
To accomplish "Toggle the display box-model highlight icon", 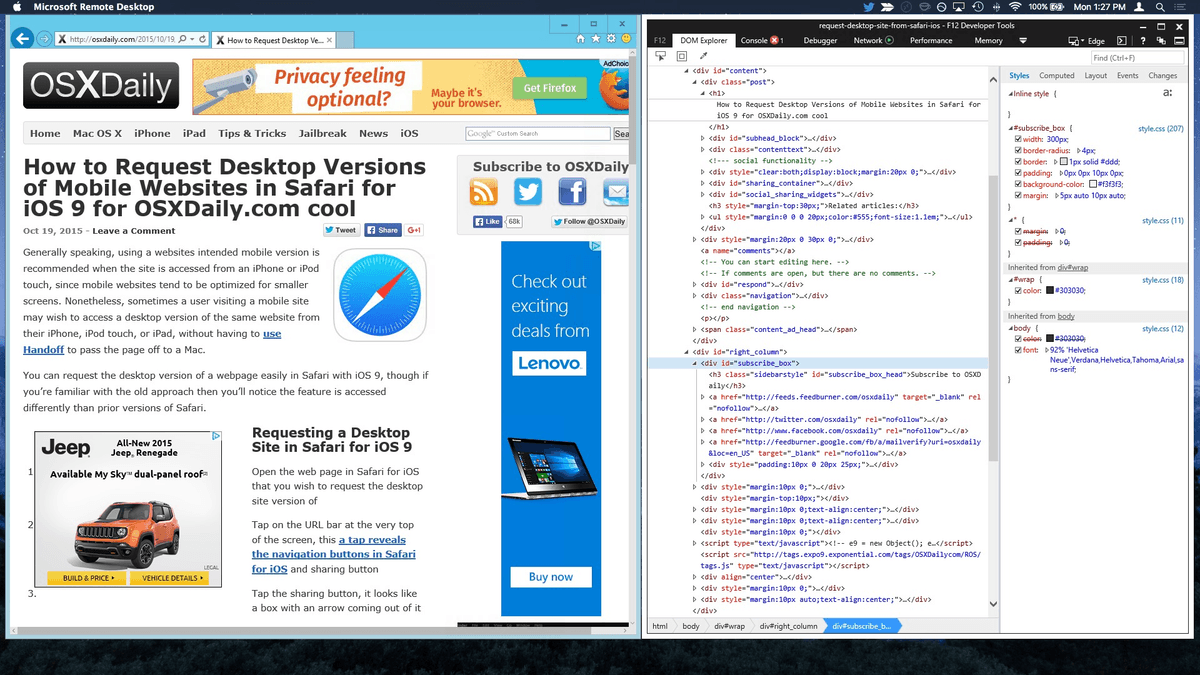I will (x=682, y=57).
